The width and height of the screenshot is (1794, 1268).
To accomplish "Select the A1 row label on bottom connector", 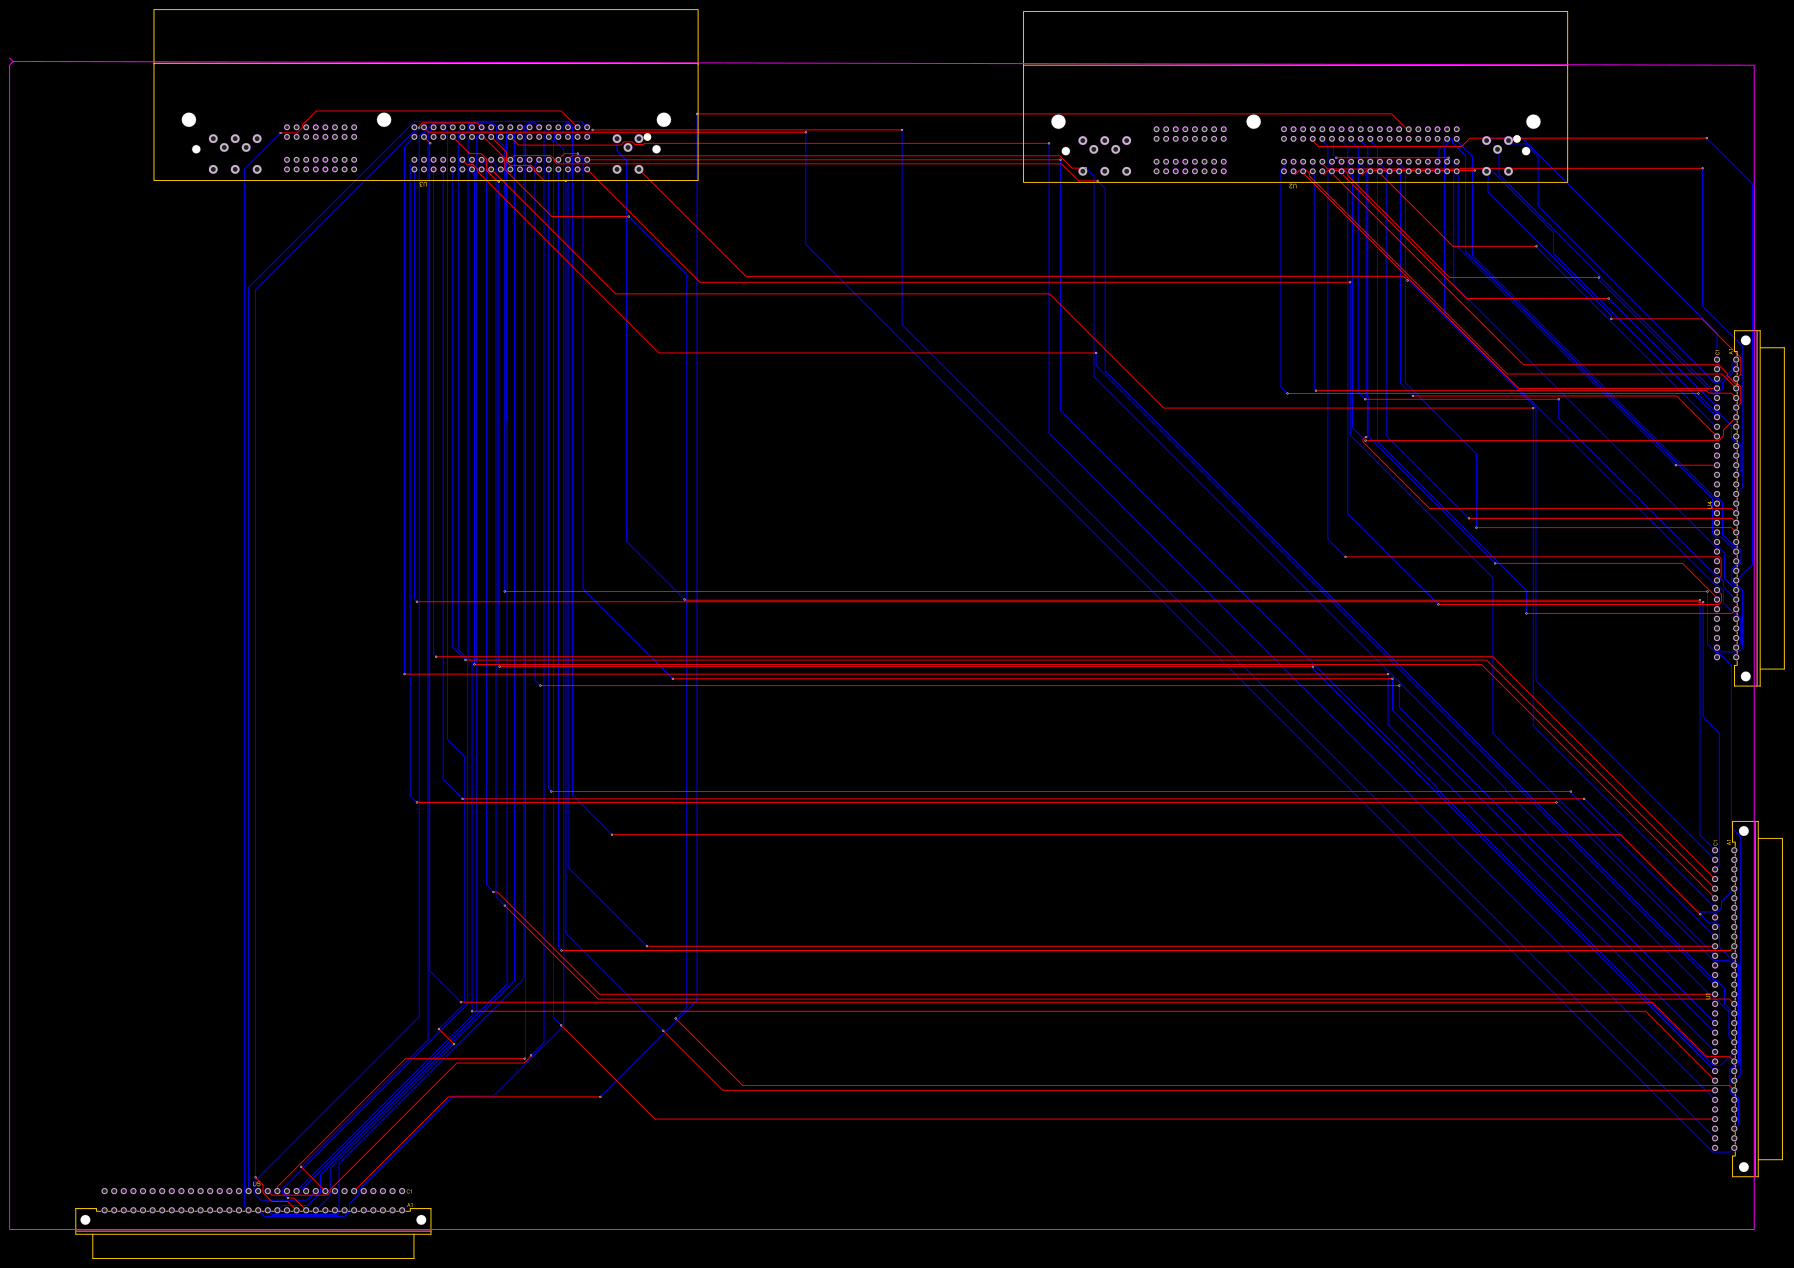I will (x=409, y=1206).
